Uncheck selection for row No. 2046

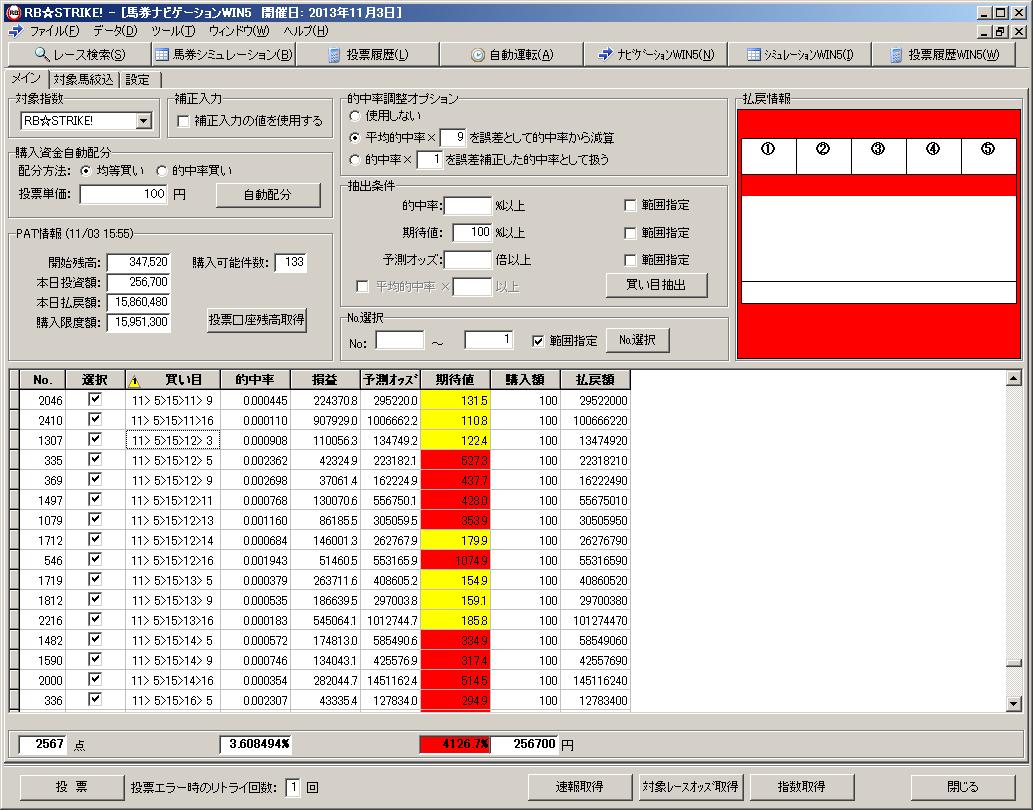click(95, 399)
